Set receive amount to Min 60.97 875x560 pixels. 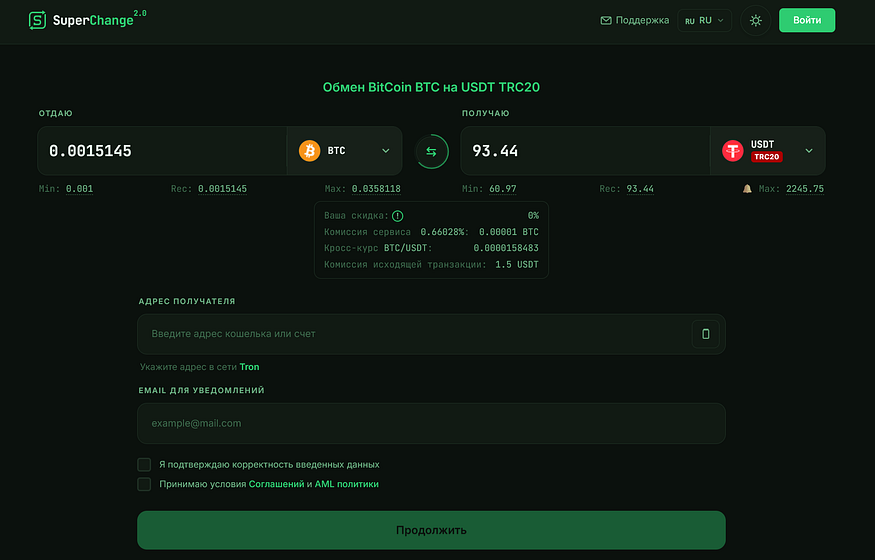pyautogui.click(x=502, y=189)
